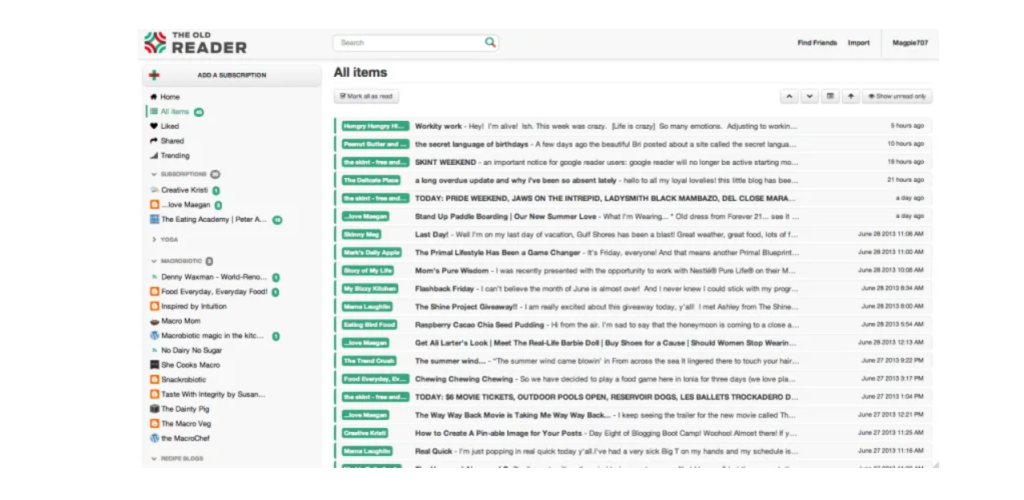This screenshot has width=1024, height=500.
Task: Click the previous item up chevron button
Action: 789,96
